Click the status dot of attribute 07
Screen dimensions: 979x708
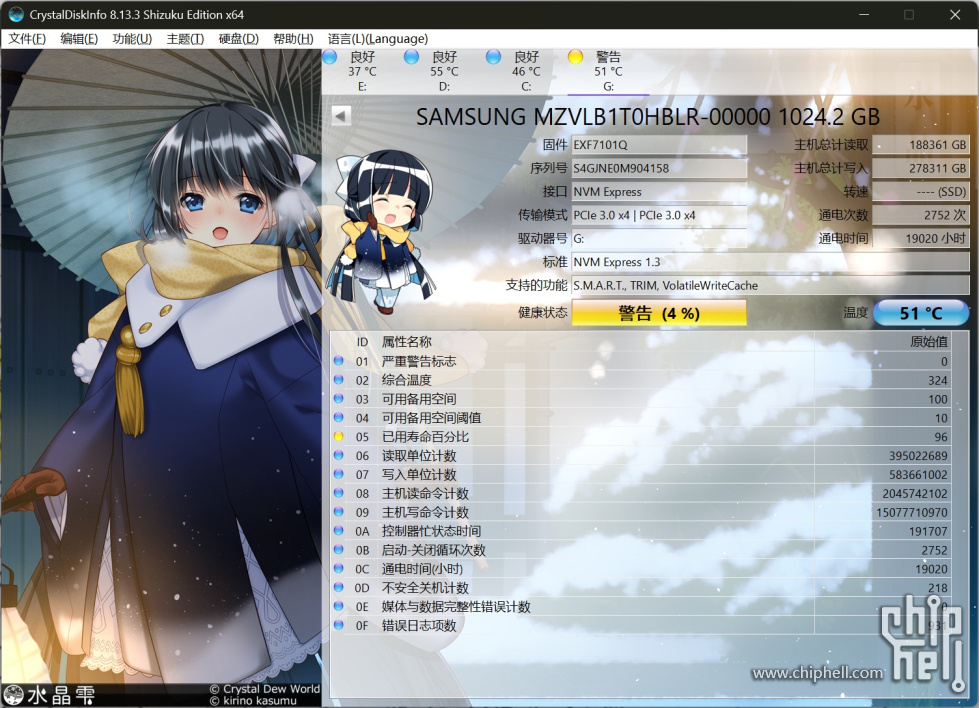click(339, 474)
